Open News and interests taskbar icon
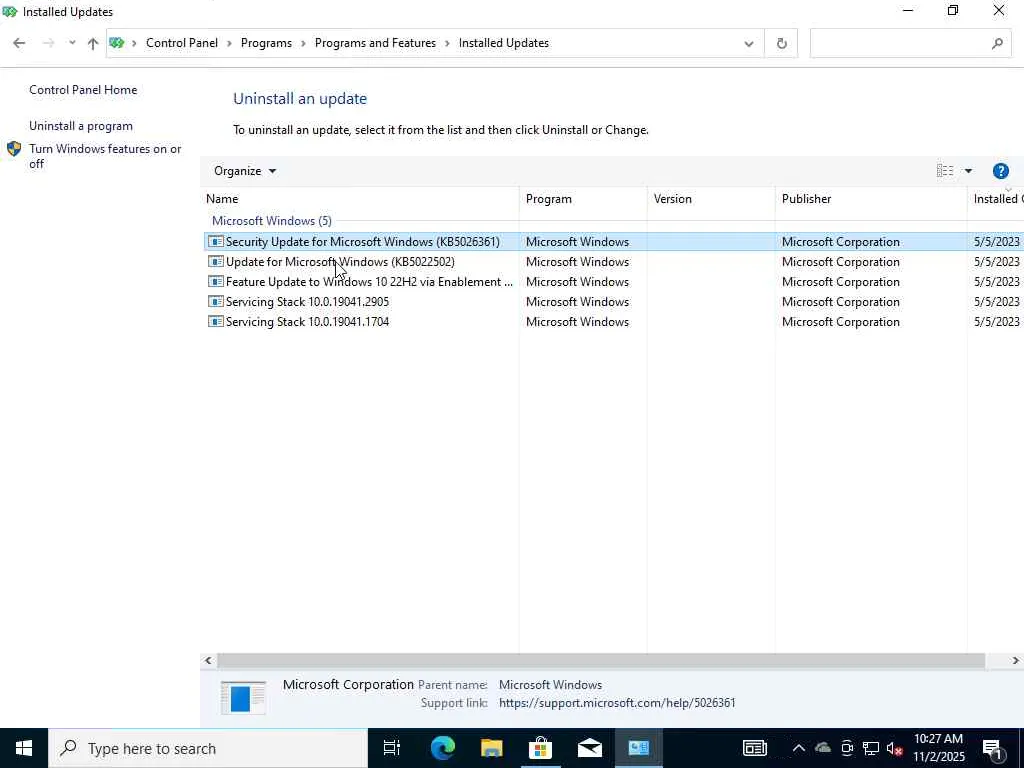The width and height of the screenshot is (1024, 768). [755, 748]
